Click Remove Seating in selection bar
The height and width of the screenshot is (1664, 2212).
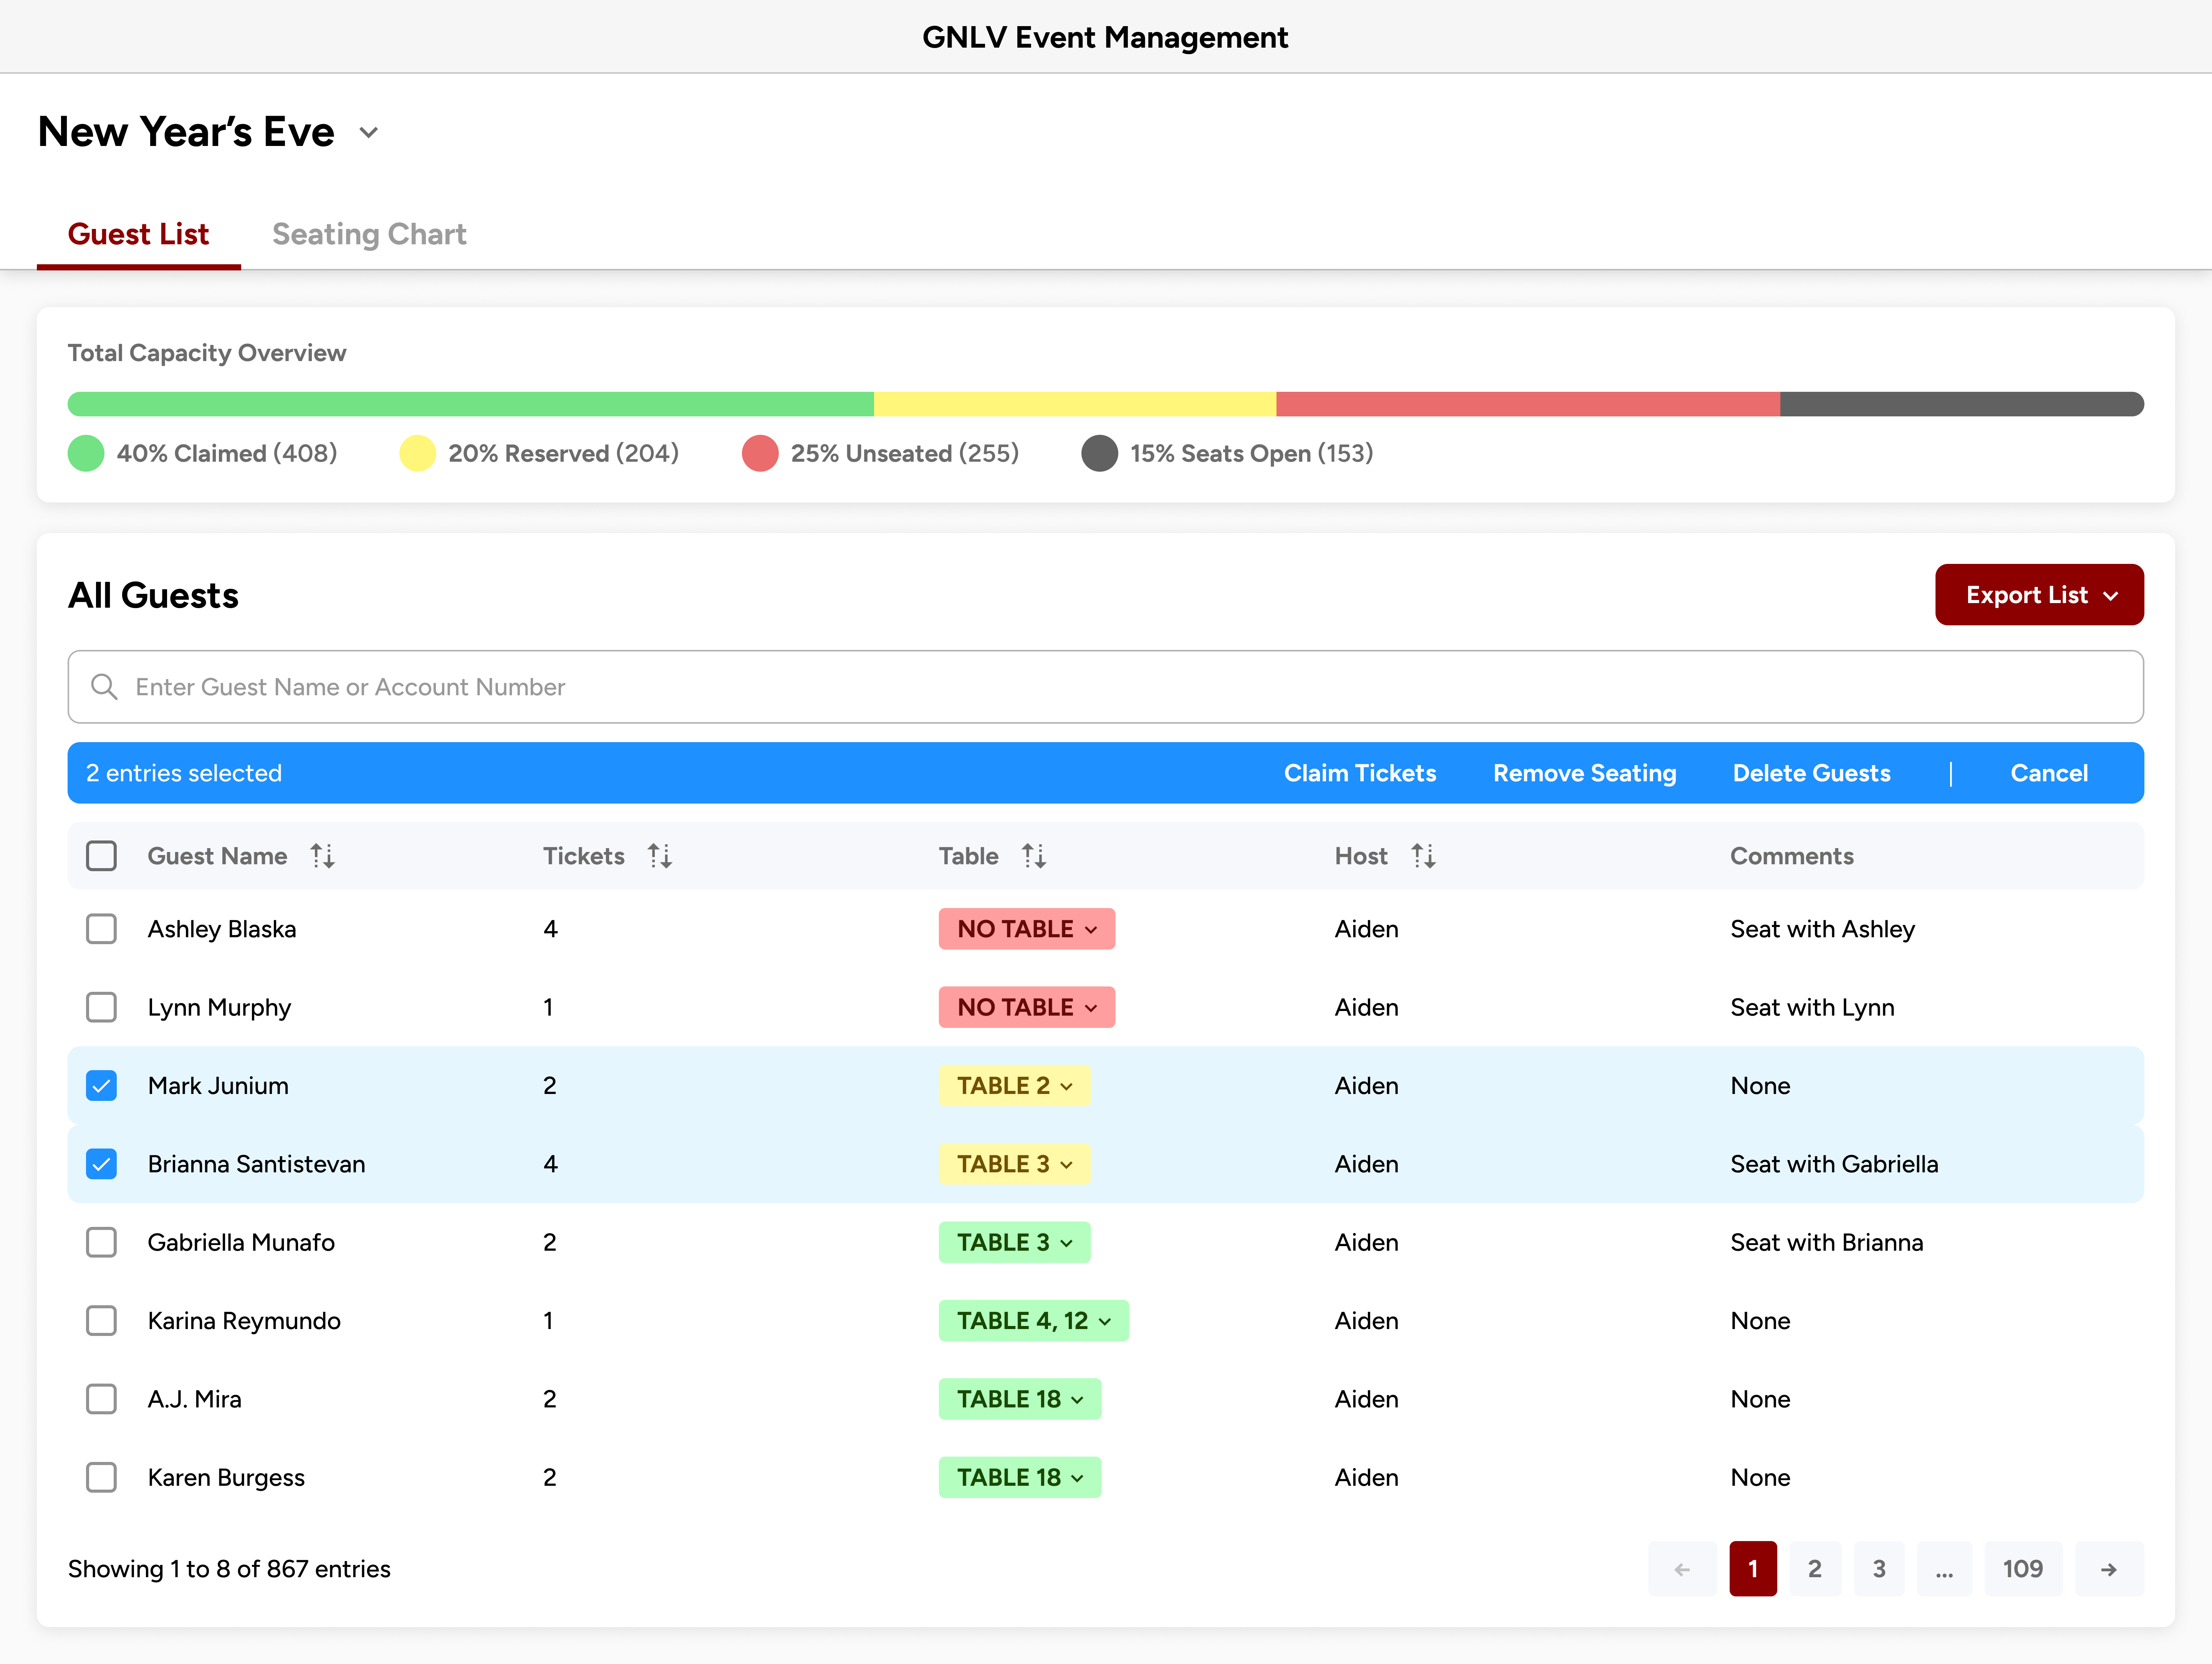1584,773
